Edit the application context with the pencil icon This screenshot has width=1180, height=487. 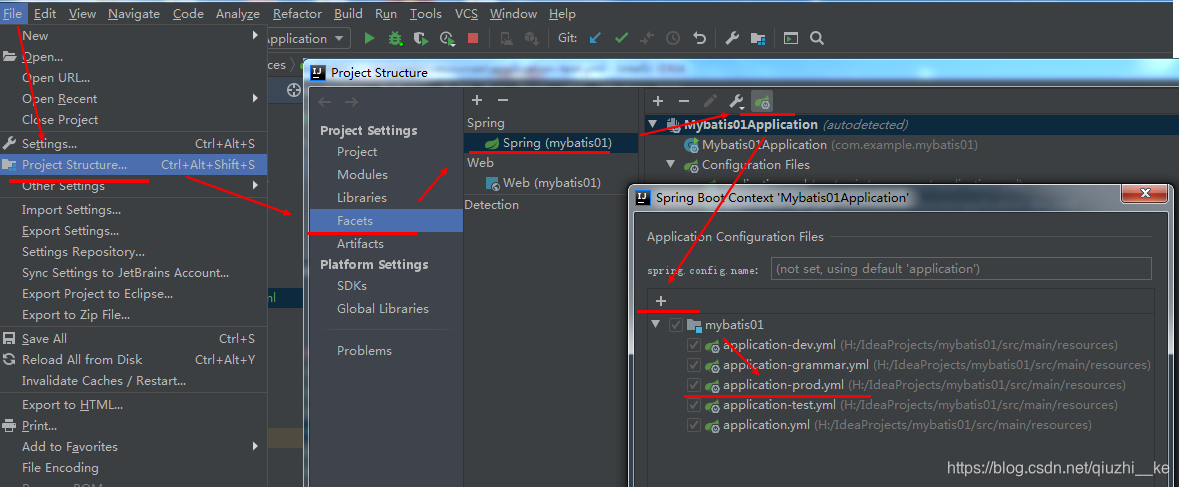[x=710, y=101]
